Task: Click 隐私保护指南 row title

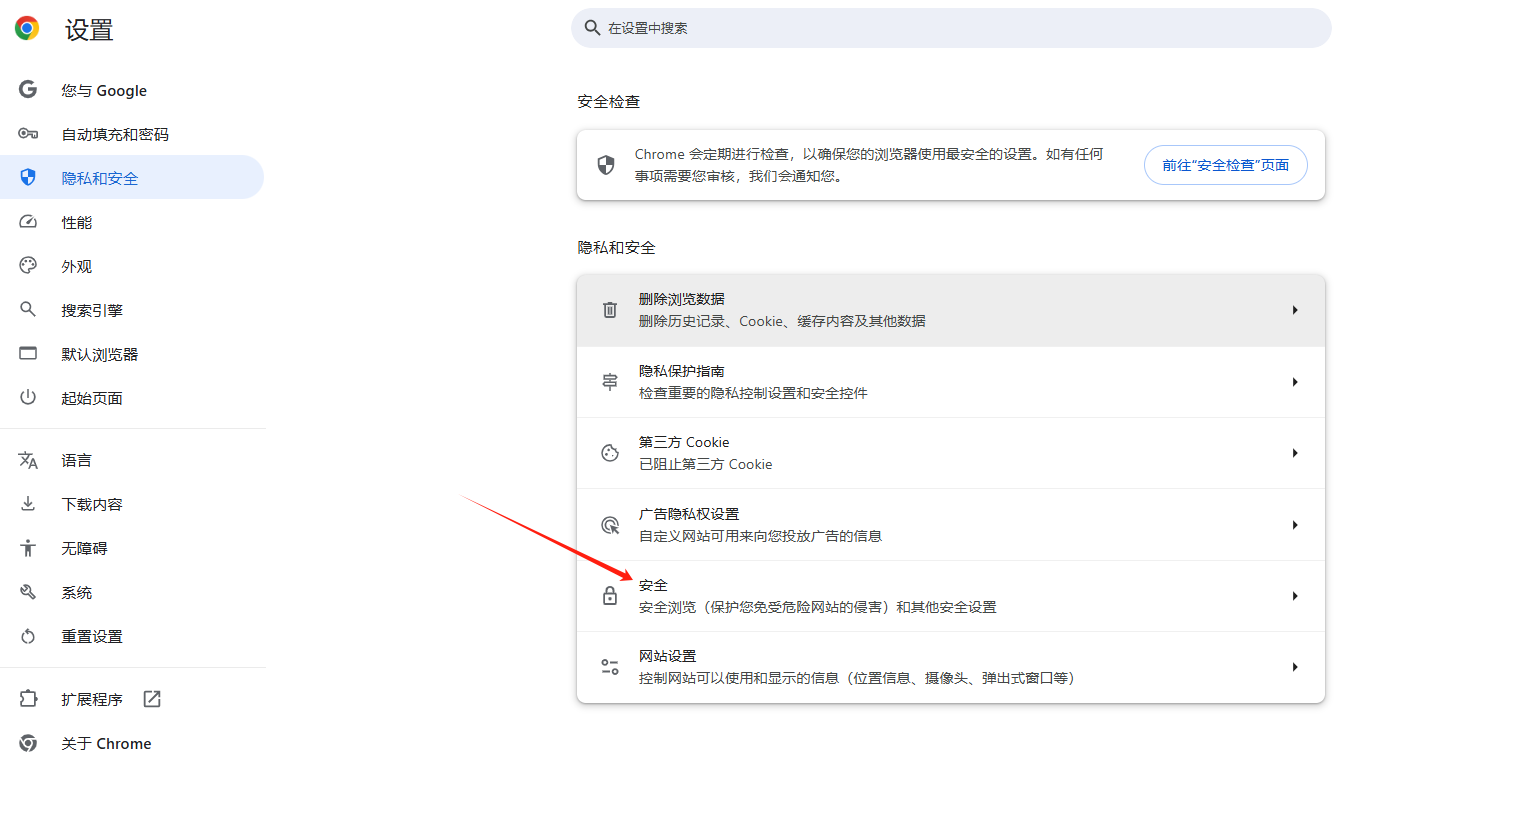Action: [x=682, y=371]
